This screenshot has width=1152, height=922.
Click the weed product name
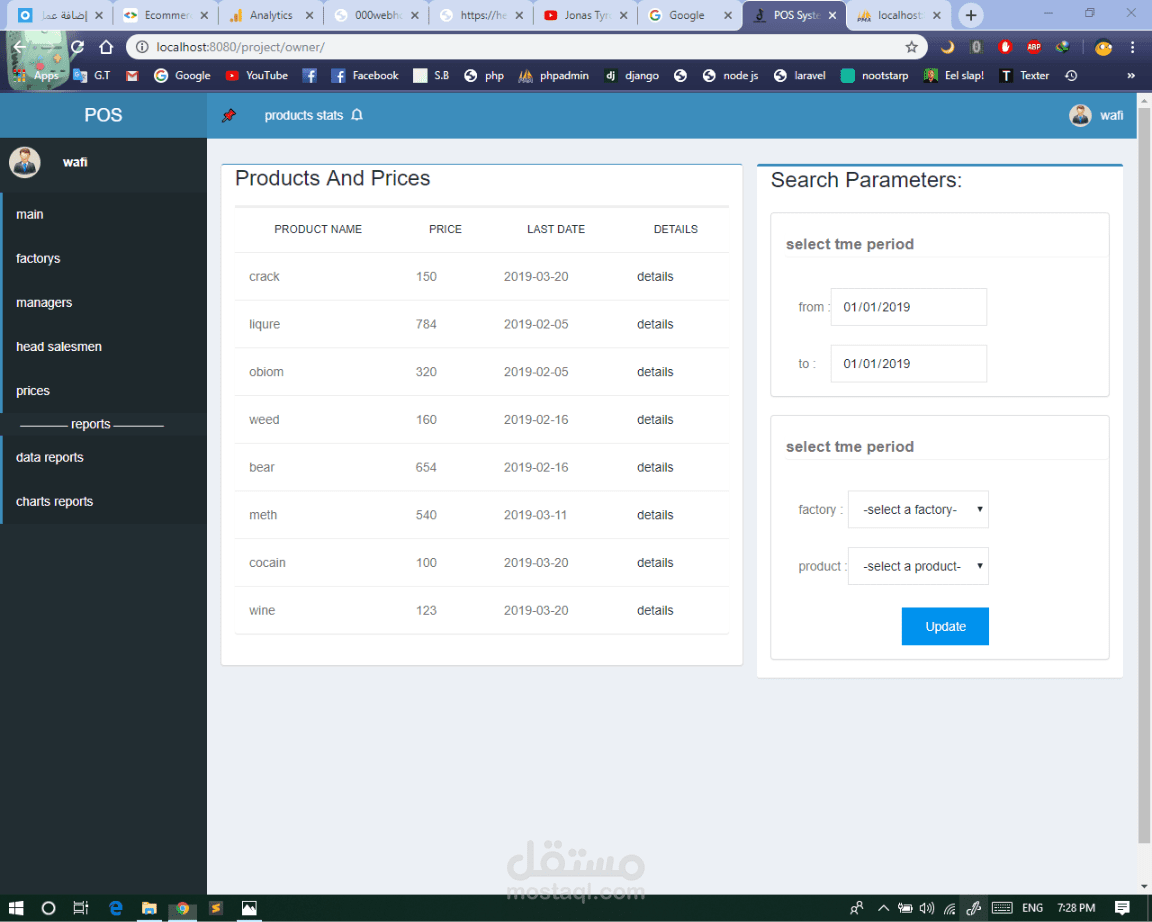click(264, 419)
